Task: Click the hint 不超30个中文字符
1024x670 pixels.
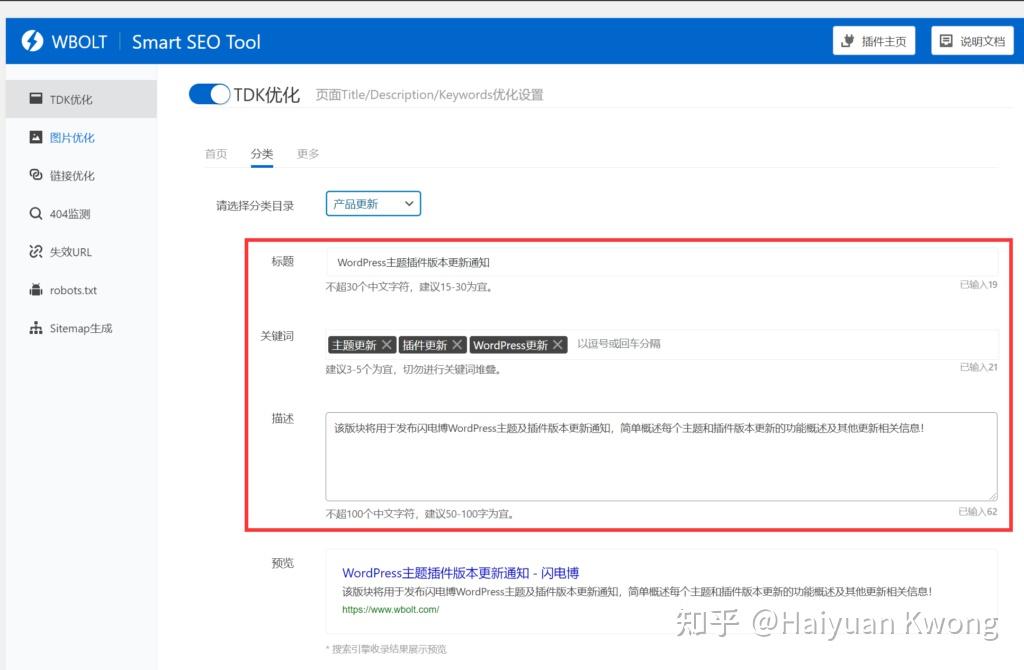Action: point(368,287)
